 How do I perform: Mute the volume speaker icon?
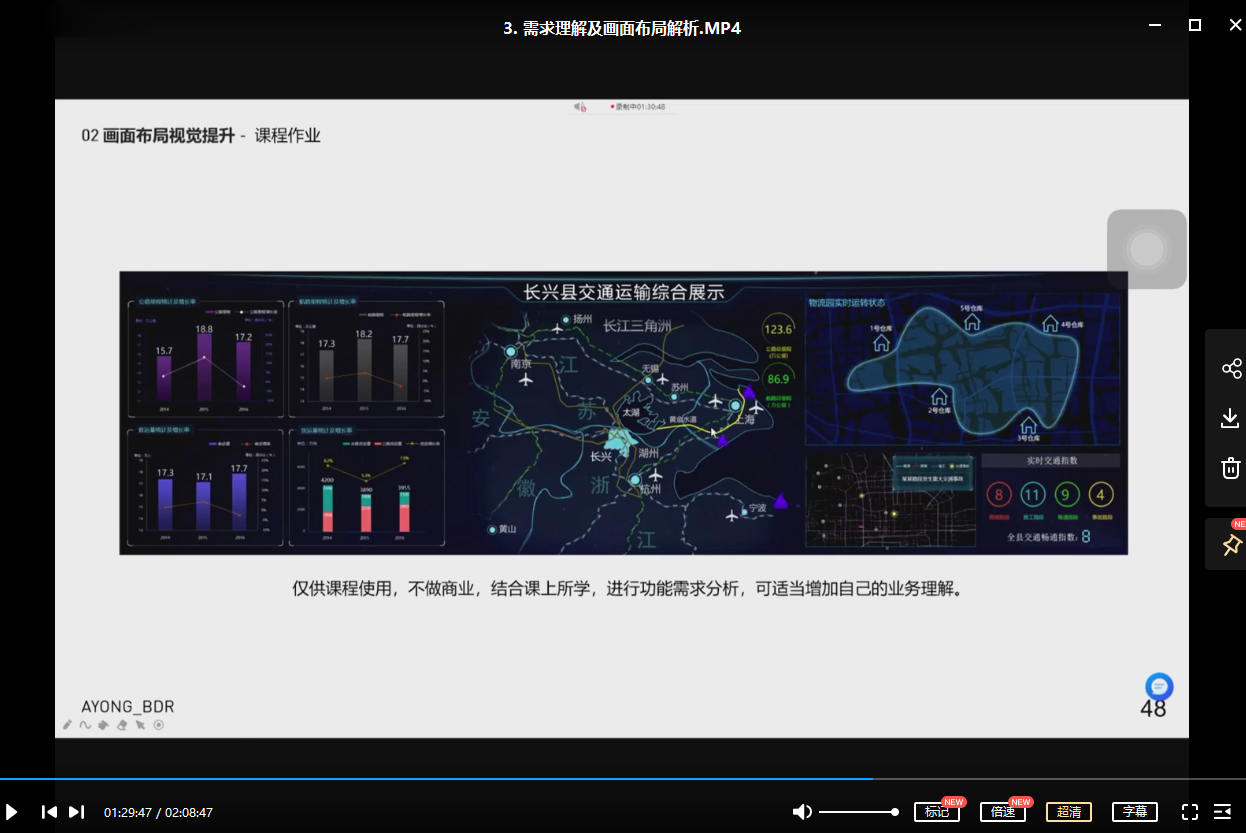(x=801, y=812)
